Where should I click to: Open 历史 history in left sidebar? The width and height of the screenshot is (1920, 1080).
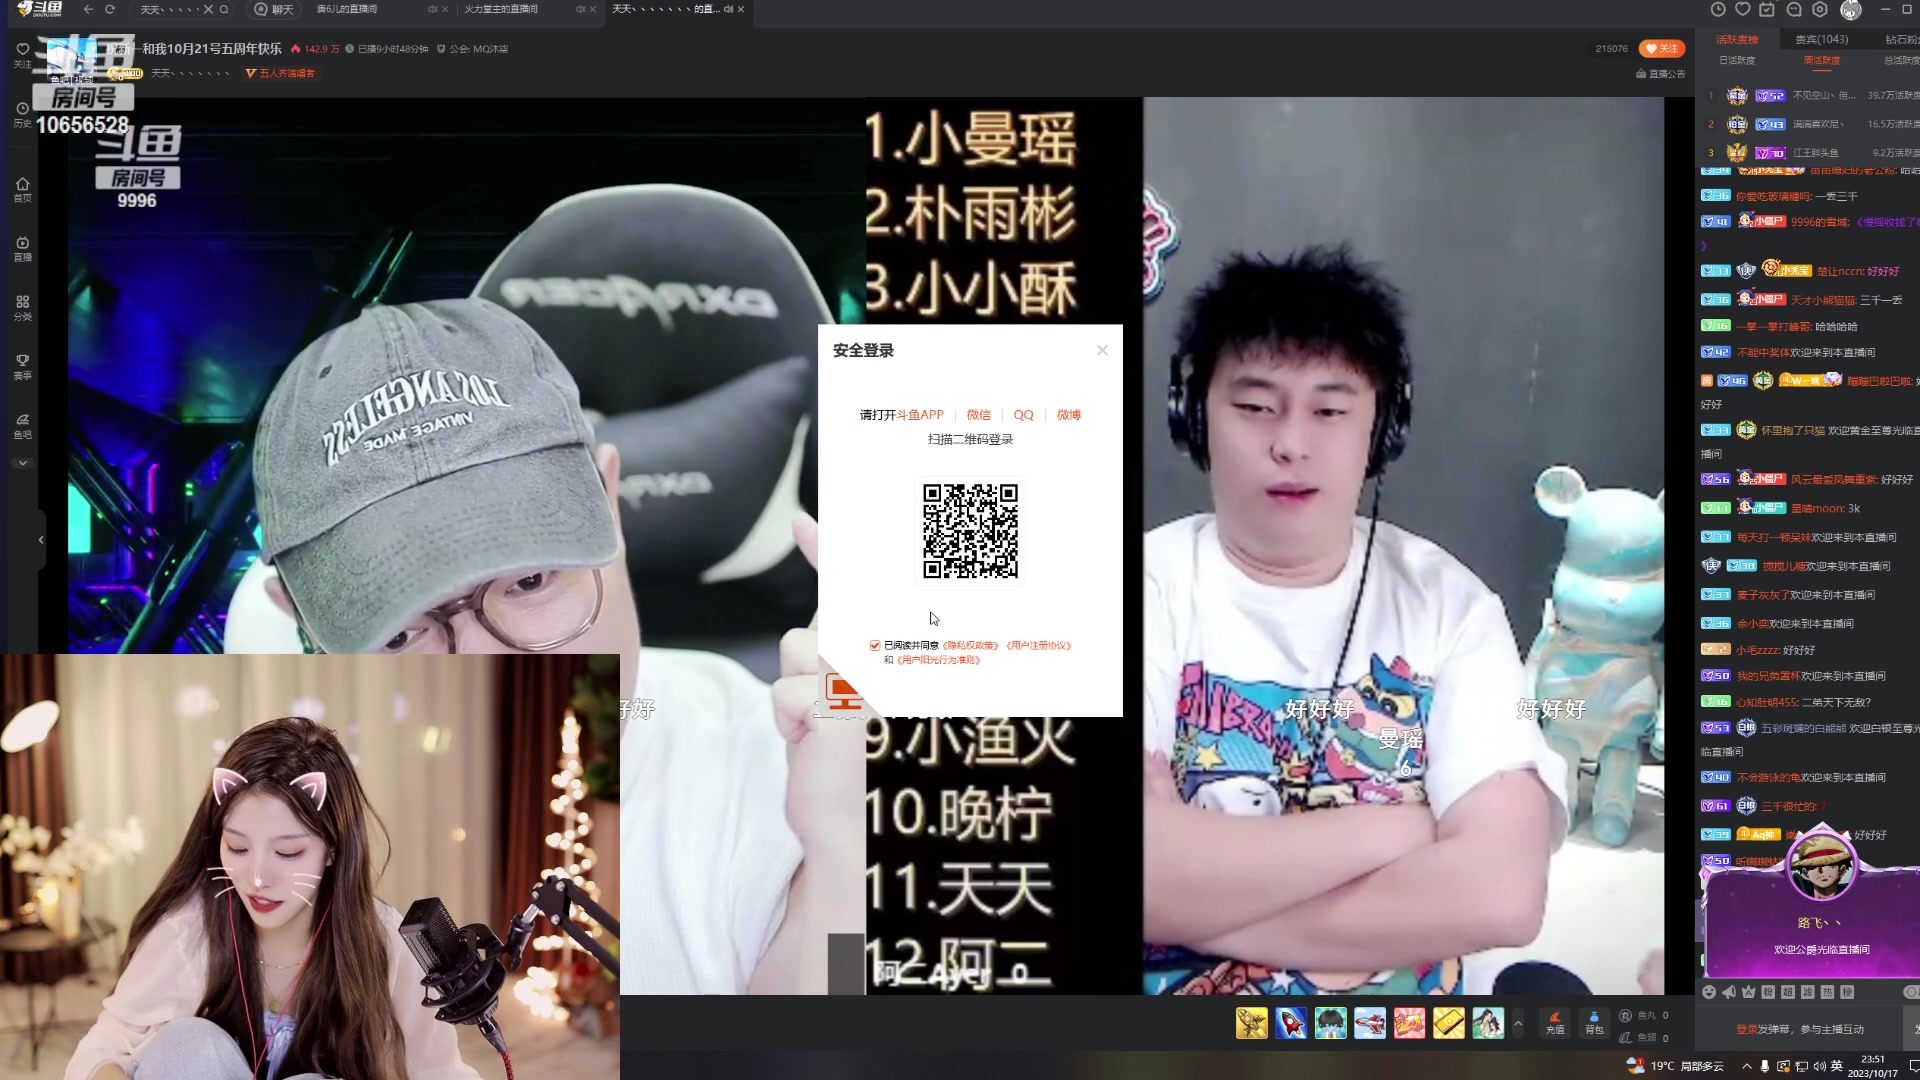pos(22,114)
